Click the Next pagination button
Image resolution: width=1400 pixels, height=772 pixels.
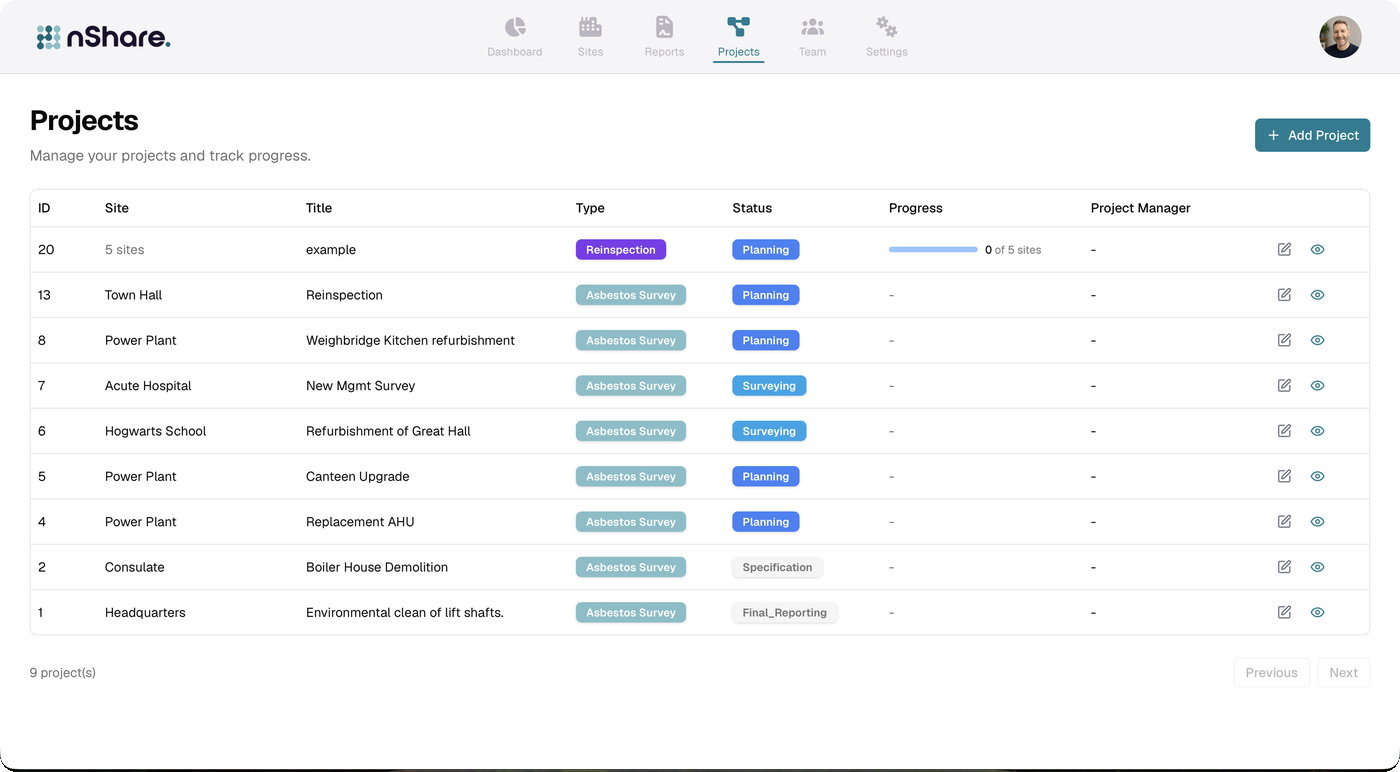(1343, 673)
